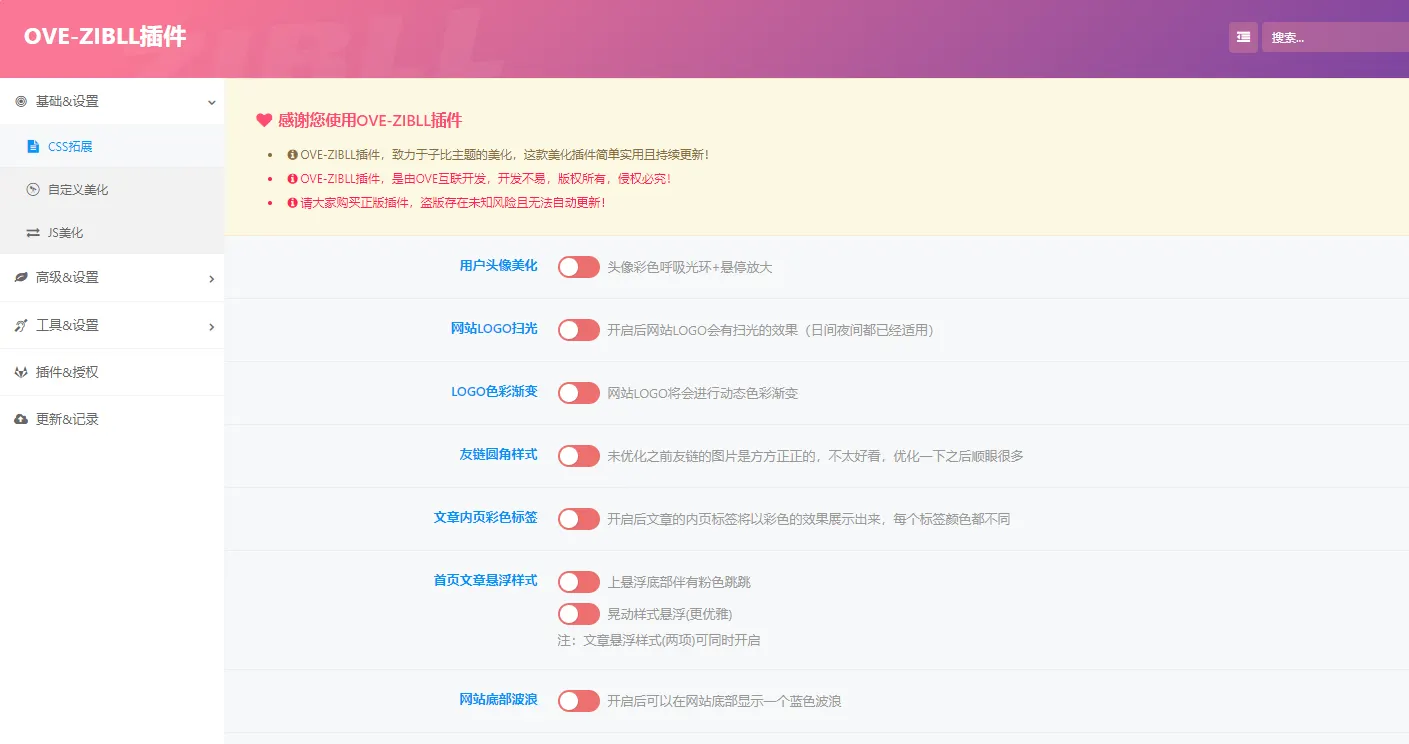This screenshot has height=744, width=1409.
Task: Open the 更新&记录 menu item
Action: pyautogui.click(x=112, y=419)
